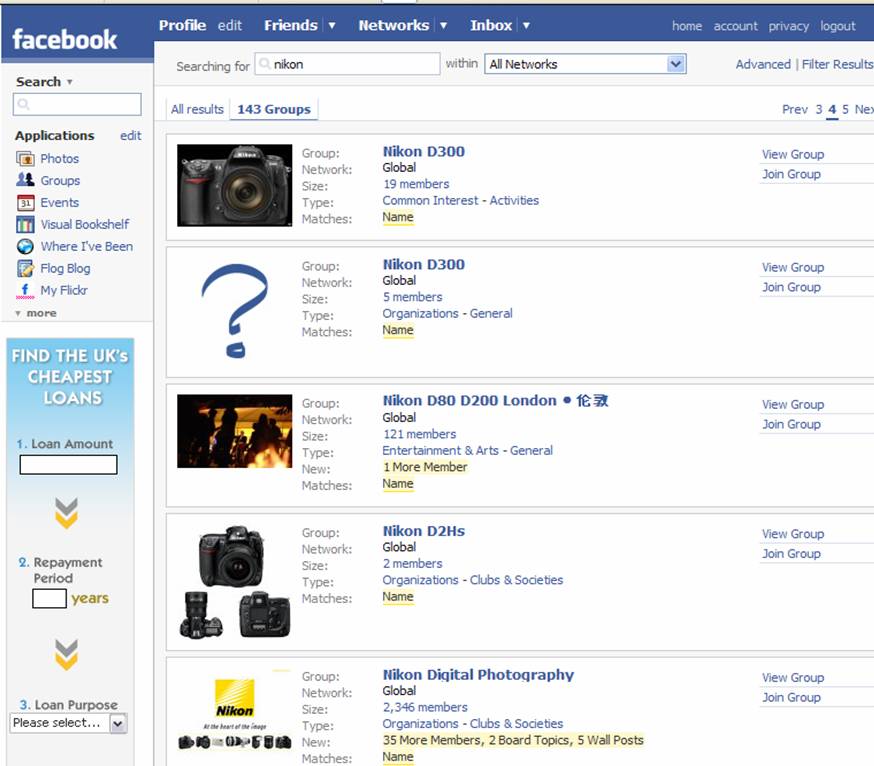
Task: Open Advanced search link
Action: 763,65
